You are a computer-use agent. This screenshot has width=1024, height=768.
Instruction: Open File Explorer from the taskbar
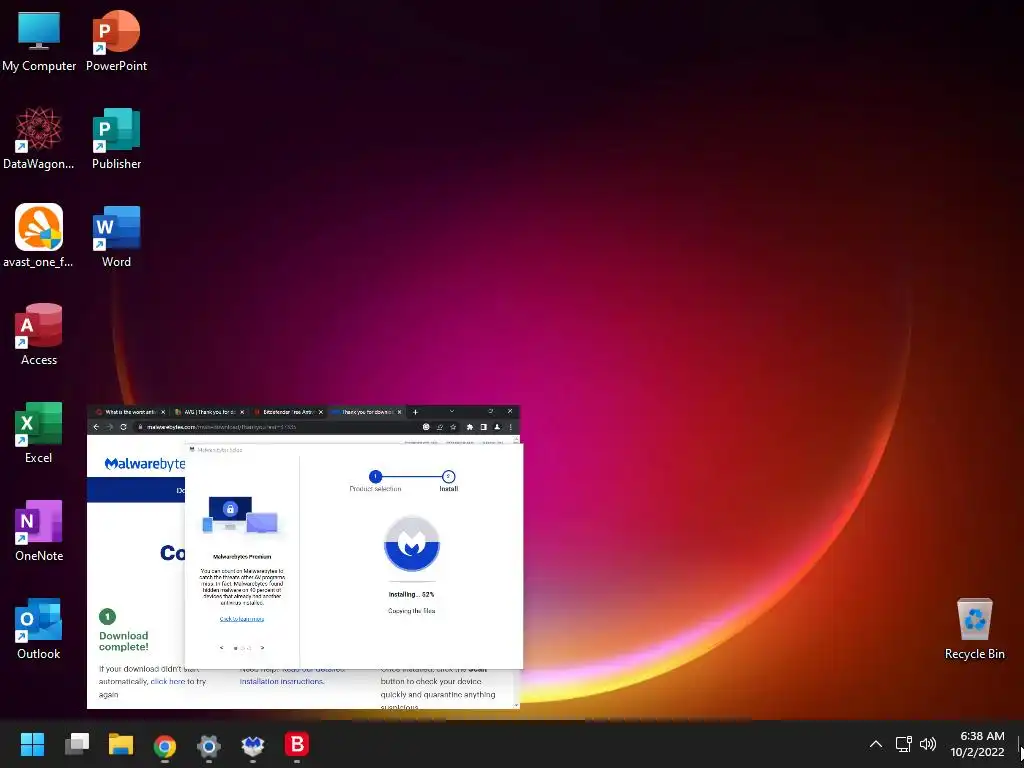121,744
